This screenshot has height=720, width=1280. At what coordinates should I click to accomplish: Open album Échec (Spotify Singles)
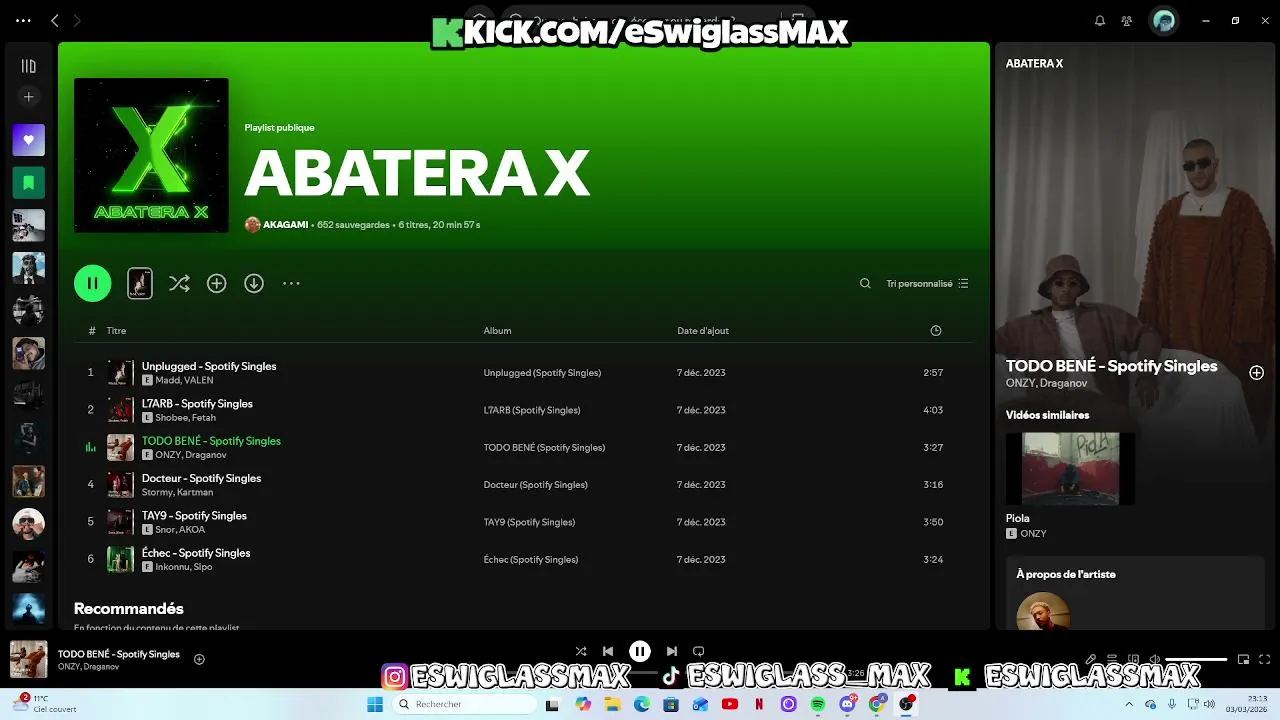point(531,560)
